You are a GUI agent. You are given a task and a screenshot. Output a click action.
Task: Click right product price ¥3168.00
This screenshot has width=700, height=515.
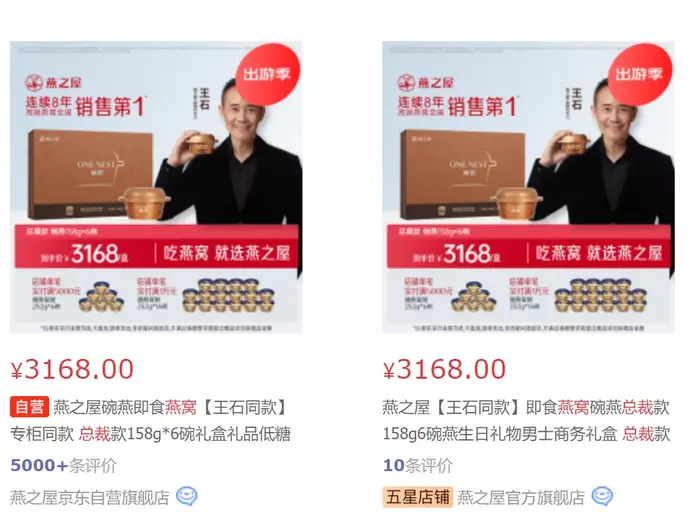(444, 369)
